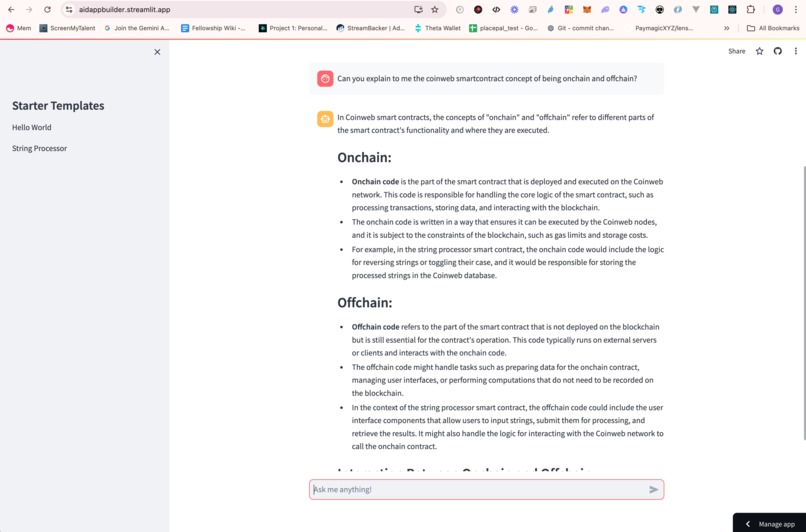Click the user question about coinweb smartcontract
This screenshot has height=532, width=806.
487,79
